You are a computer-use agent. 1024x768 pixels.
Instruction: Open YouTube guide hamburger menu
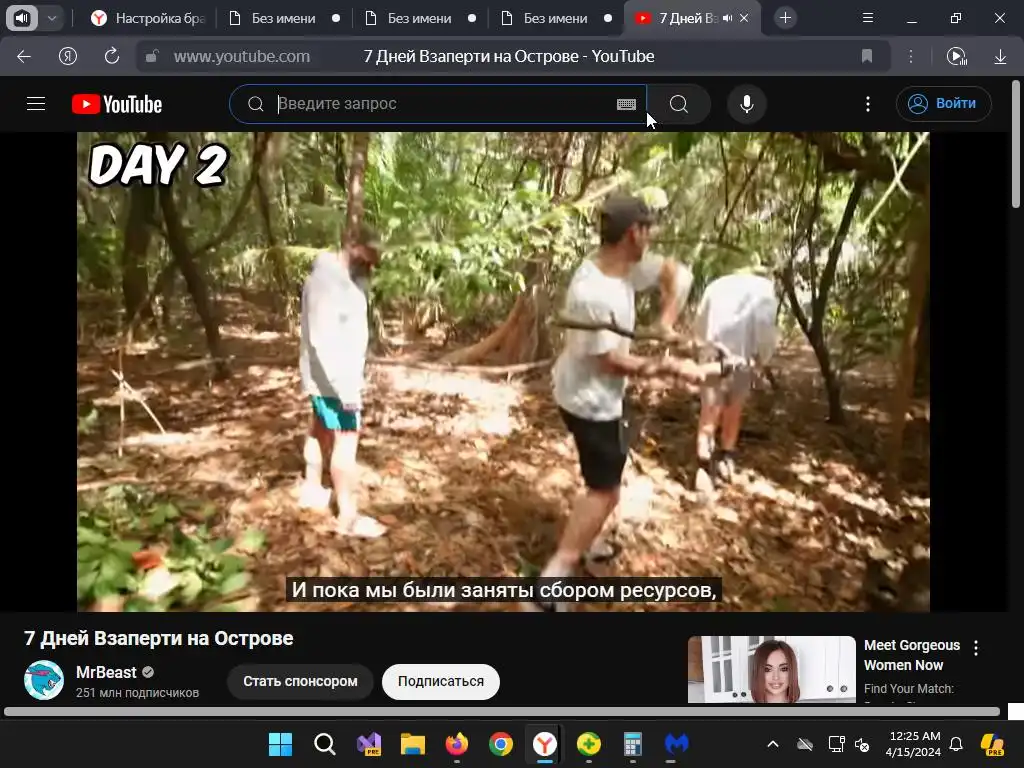pos(36,104)
